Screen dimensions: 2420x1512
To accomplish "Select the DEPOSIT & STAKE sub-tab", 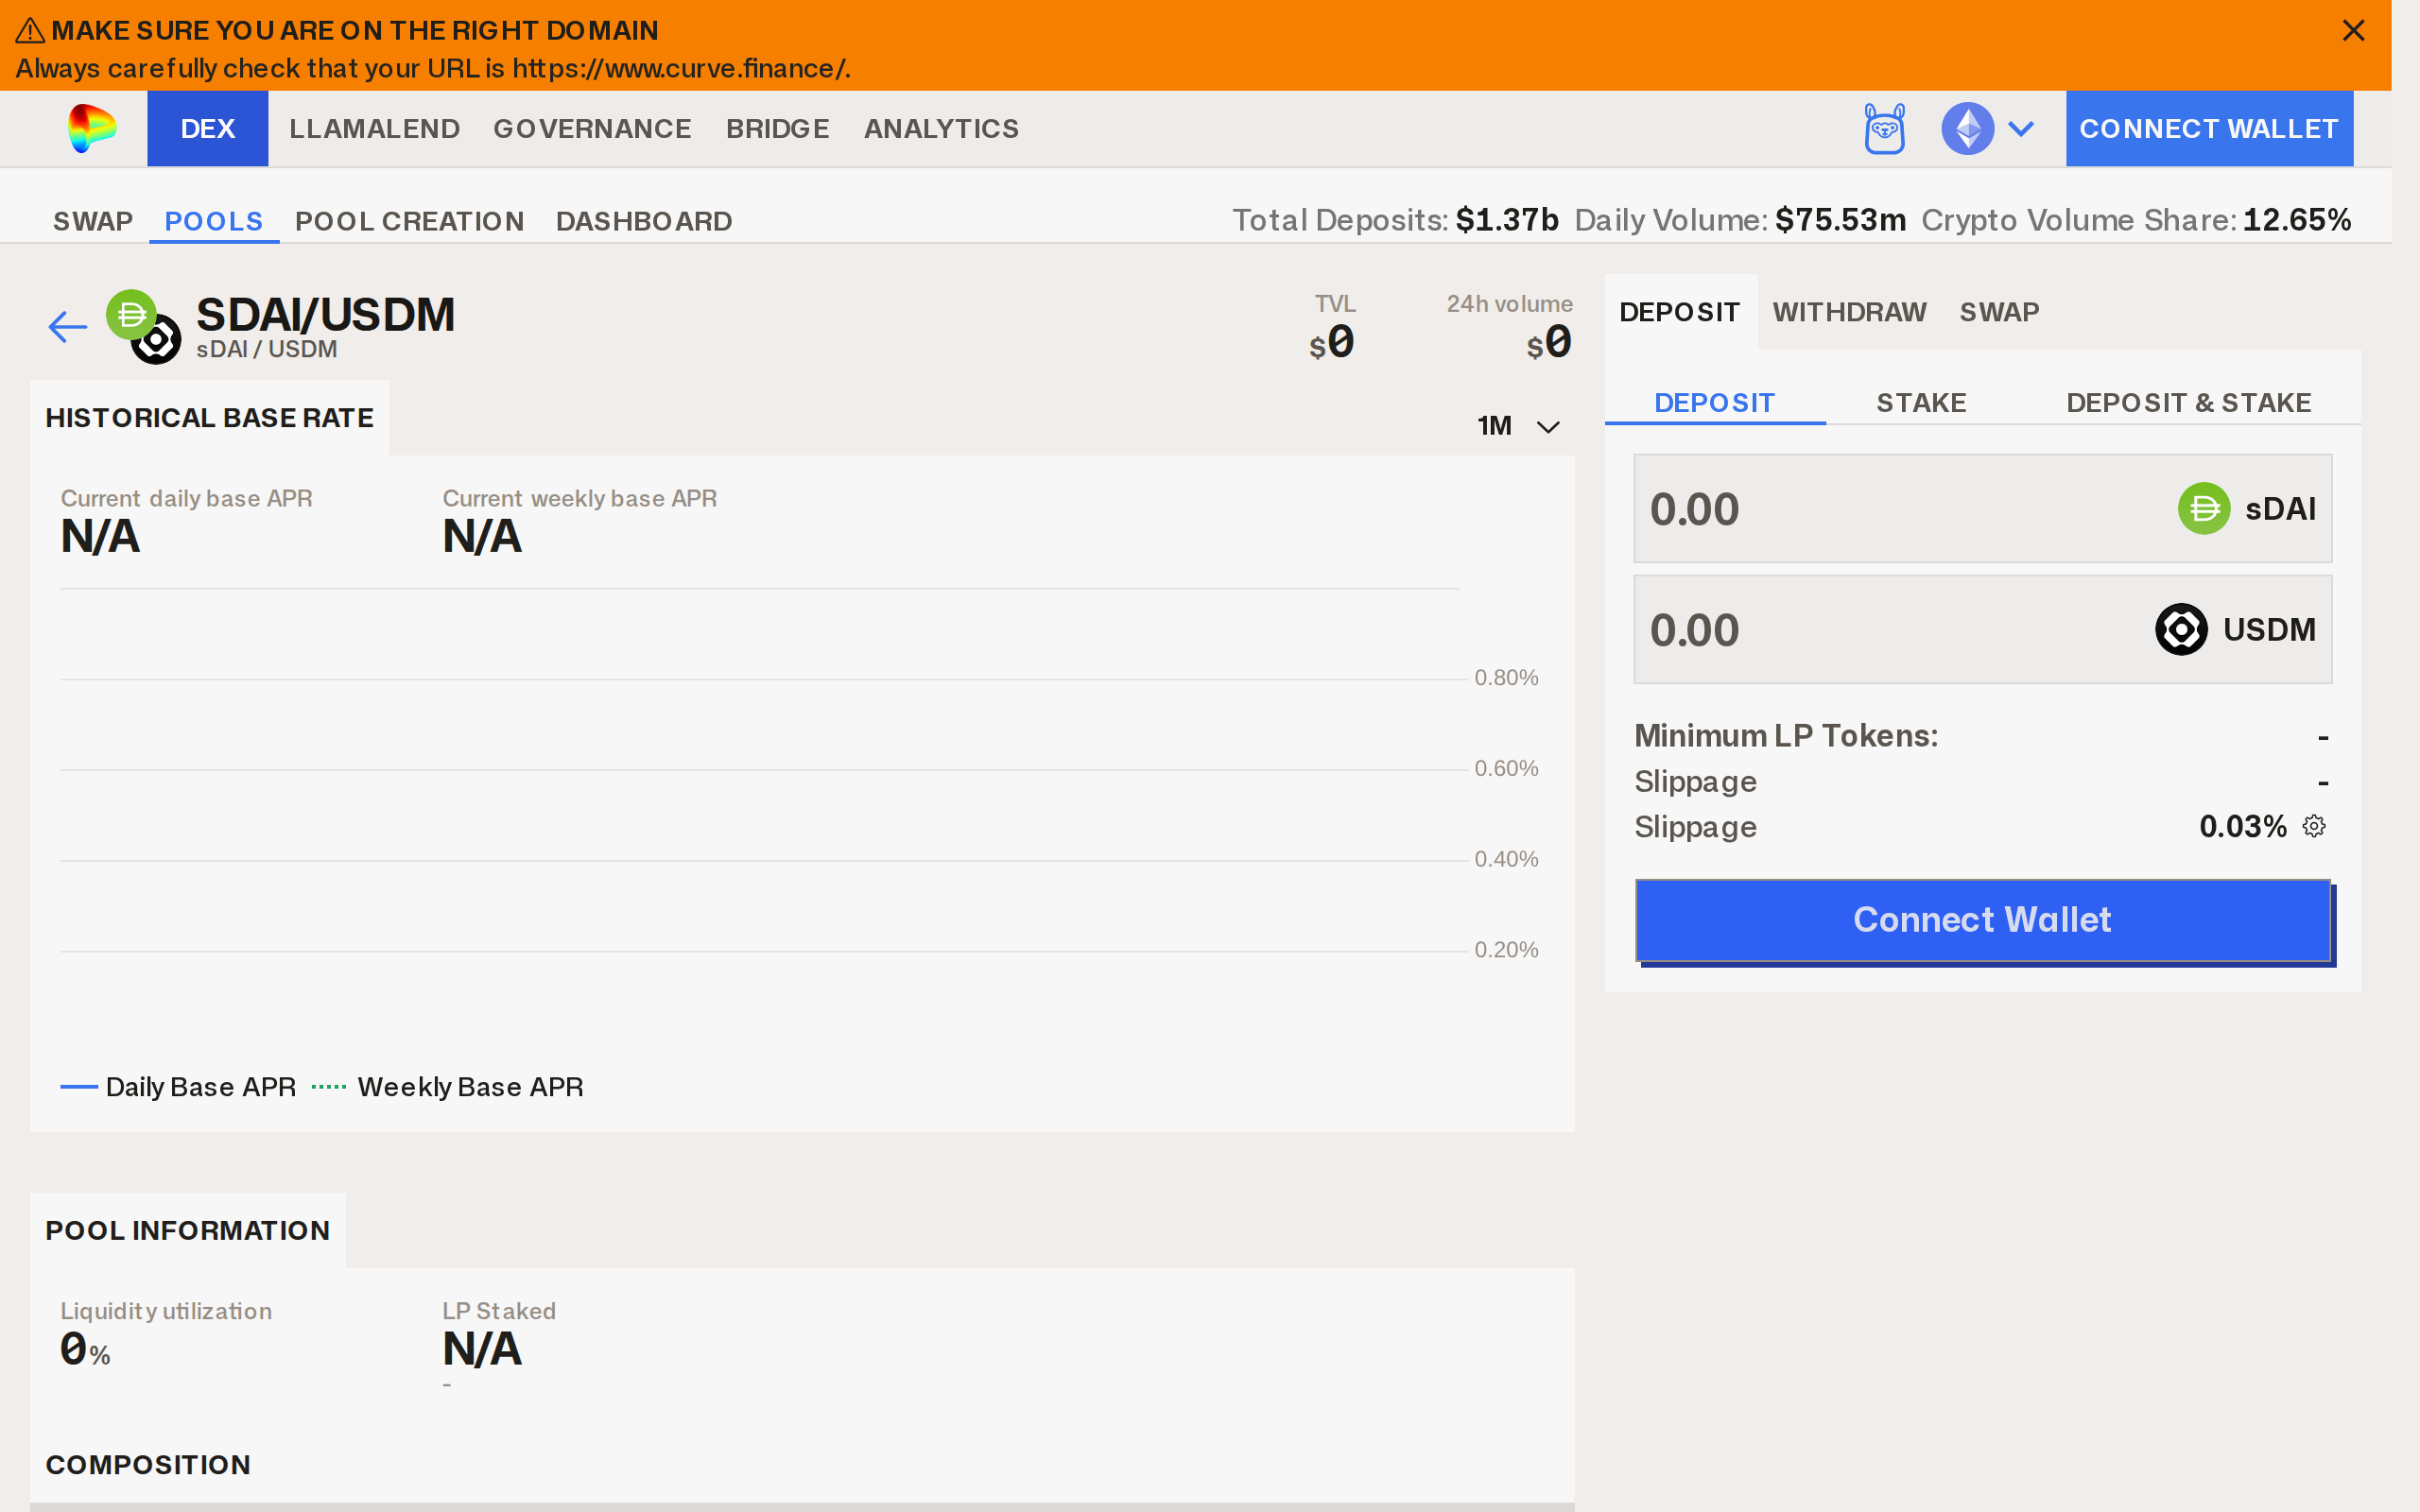I will [2189, 403].
